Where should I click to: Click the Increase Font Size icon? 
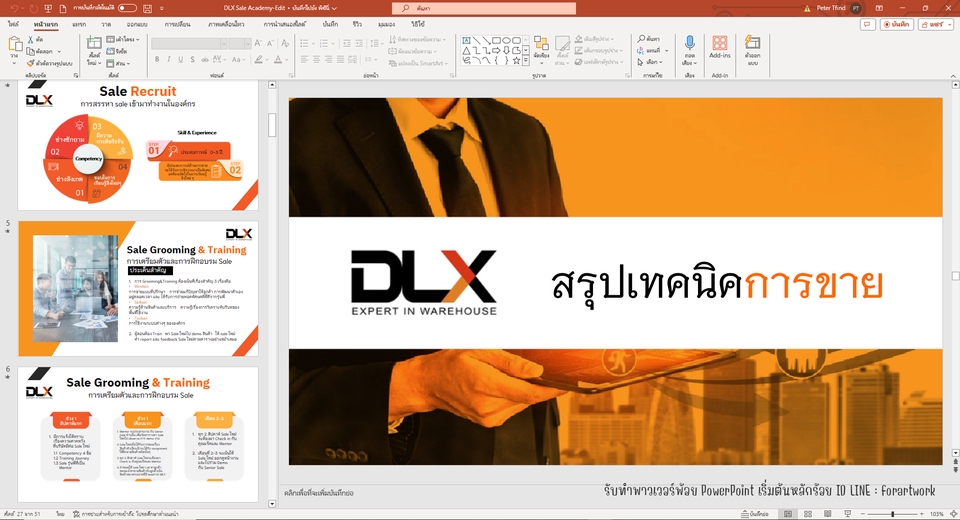(258, 43)
